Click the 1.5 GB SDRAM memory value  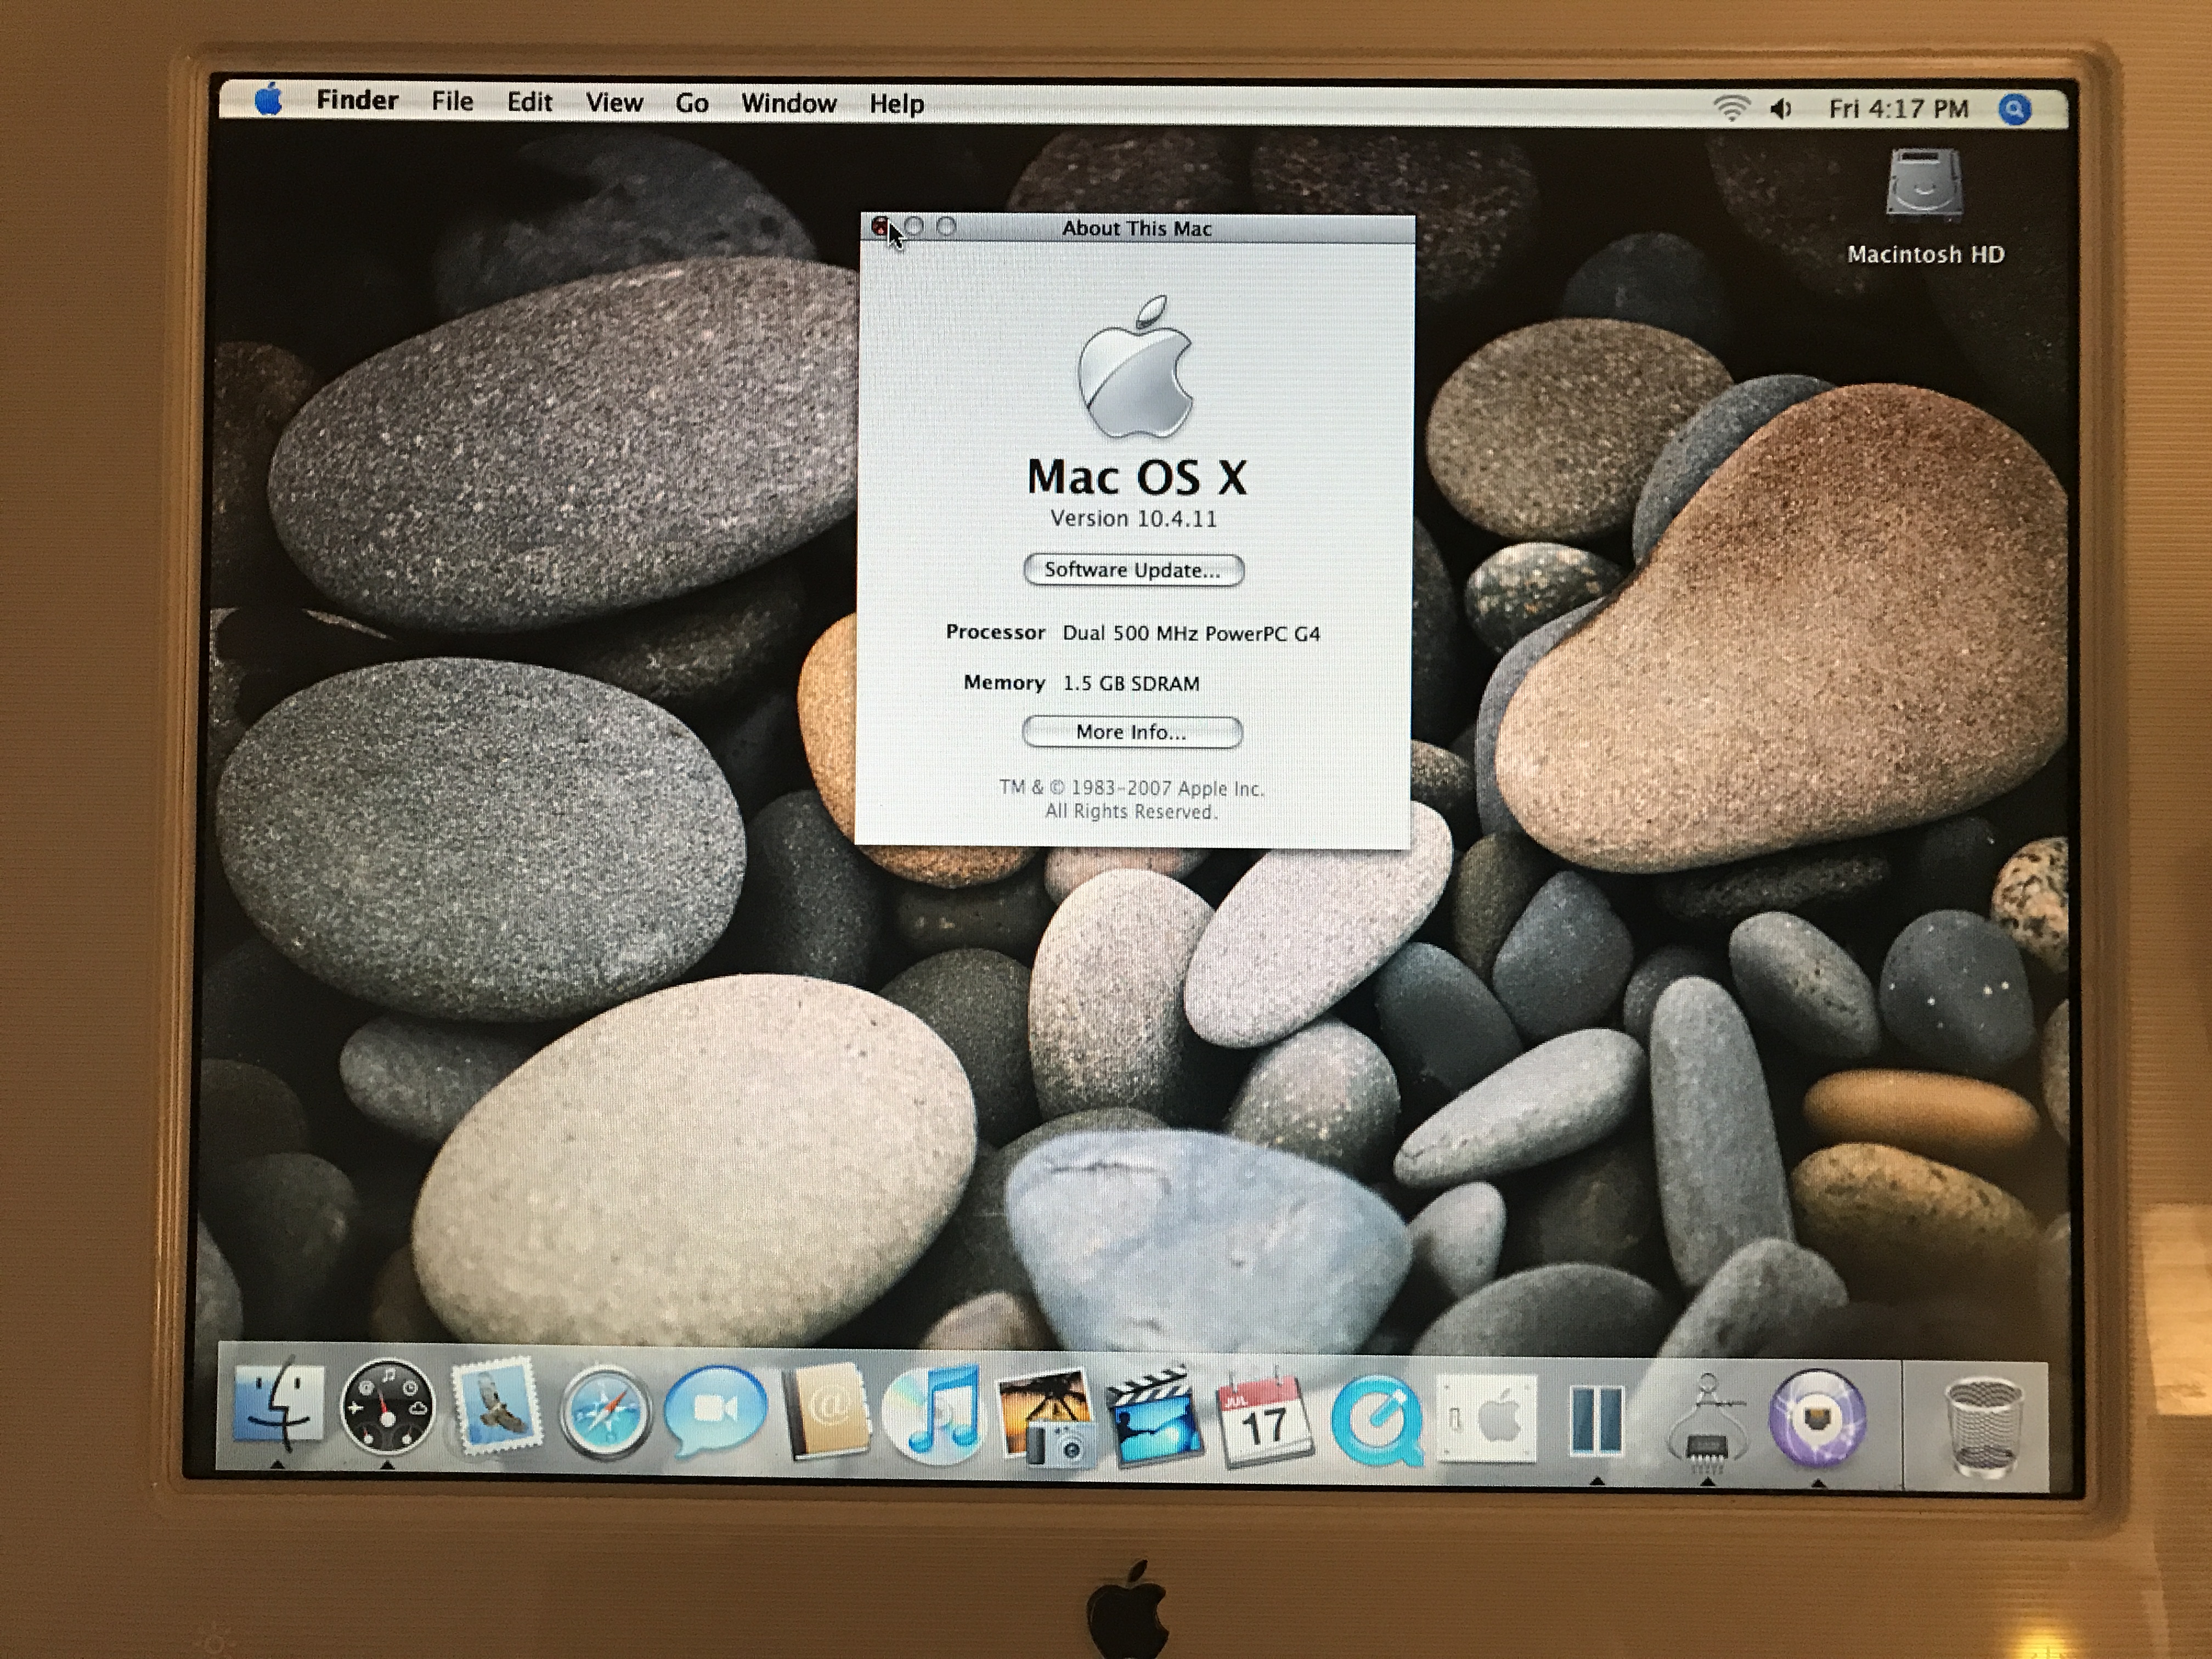[1131, 683]
